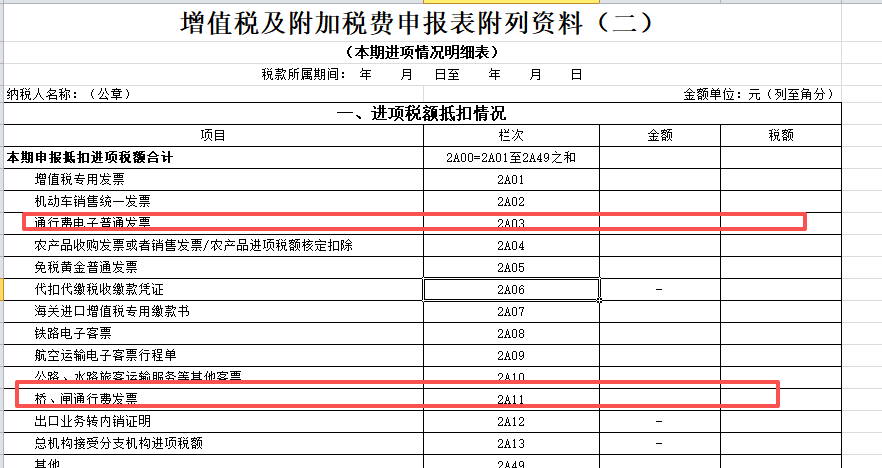Select the 2A11 cell
This screenshot has height=468, width=882.
tap(511, 399)
